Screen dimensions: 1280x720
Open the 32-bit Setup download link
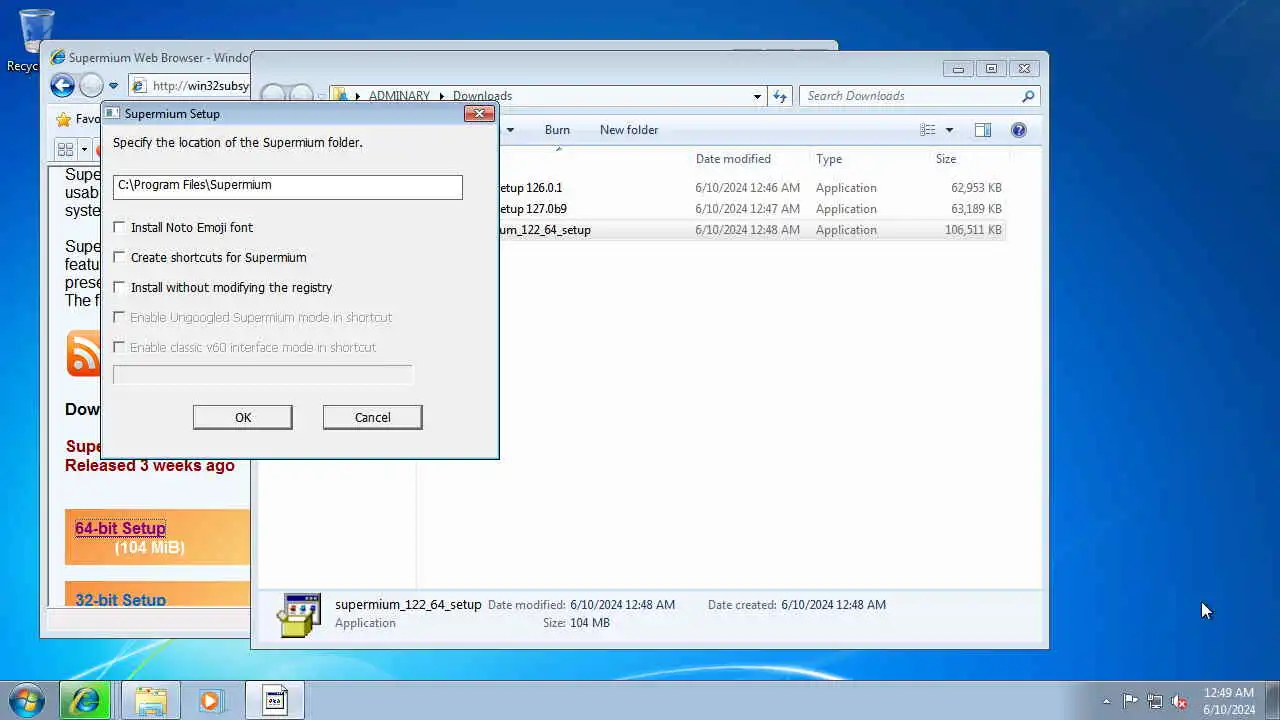tap(120, 600)
